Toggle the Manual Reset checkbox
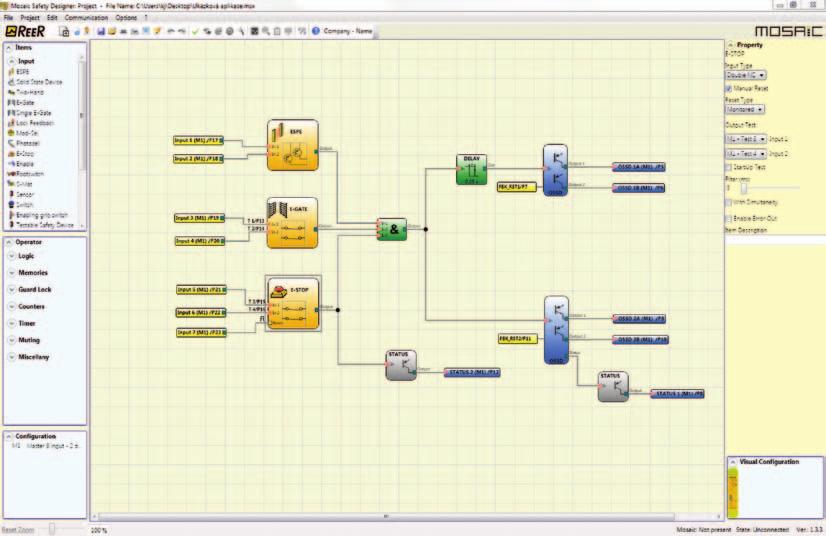Viewport: 826px width, 536px height. (729, 89)
